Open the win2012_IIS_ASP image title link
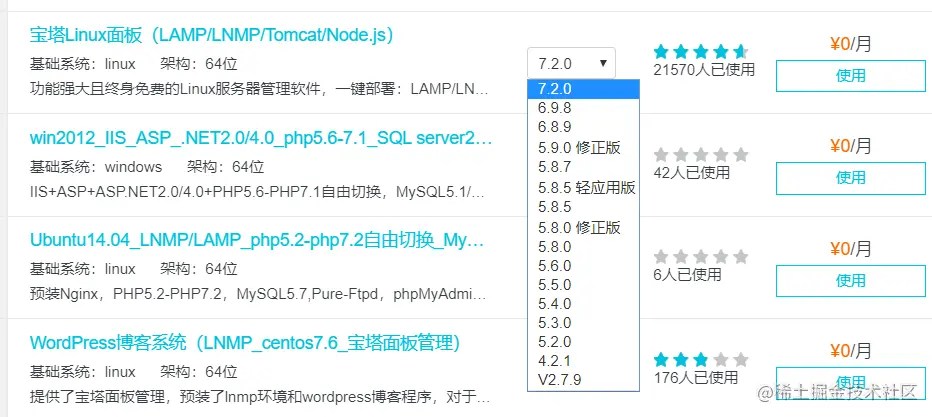932x417 pixels. click(x=261, y=139)
